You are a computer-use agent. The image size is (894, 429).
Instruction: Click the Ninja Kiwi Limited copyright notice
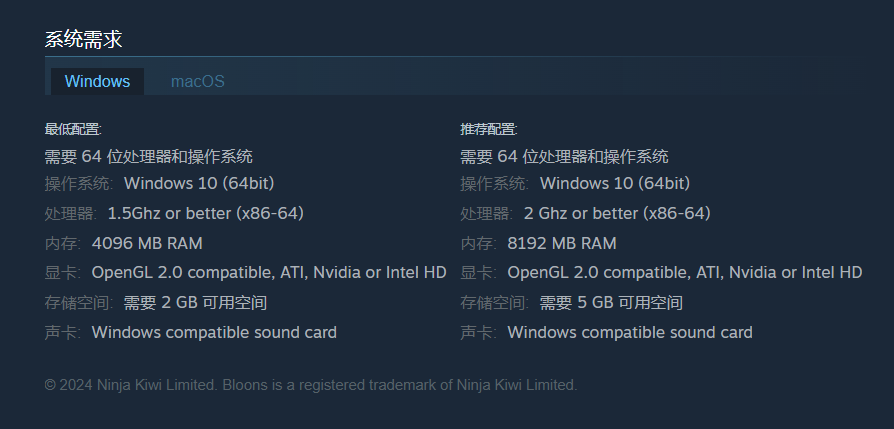tap(310, 385)
